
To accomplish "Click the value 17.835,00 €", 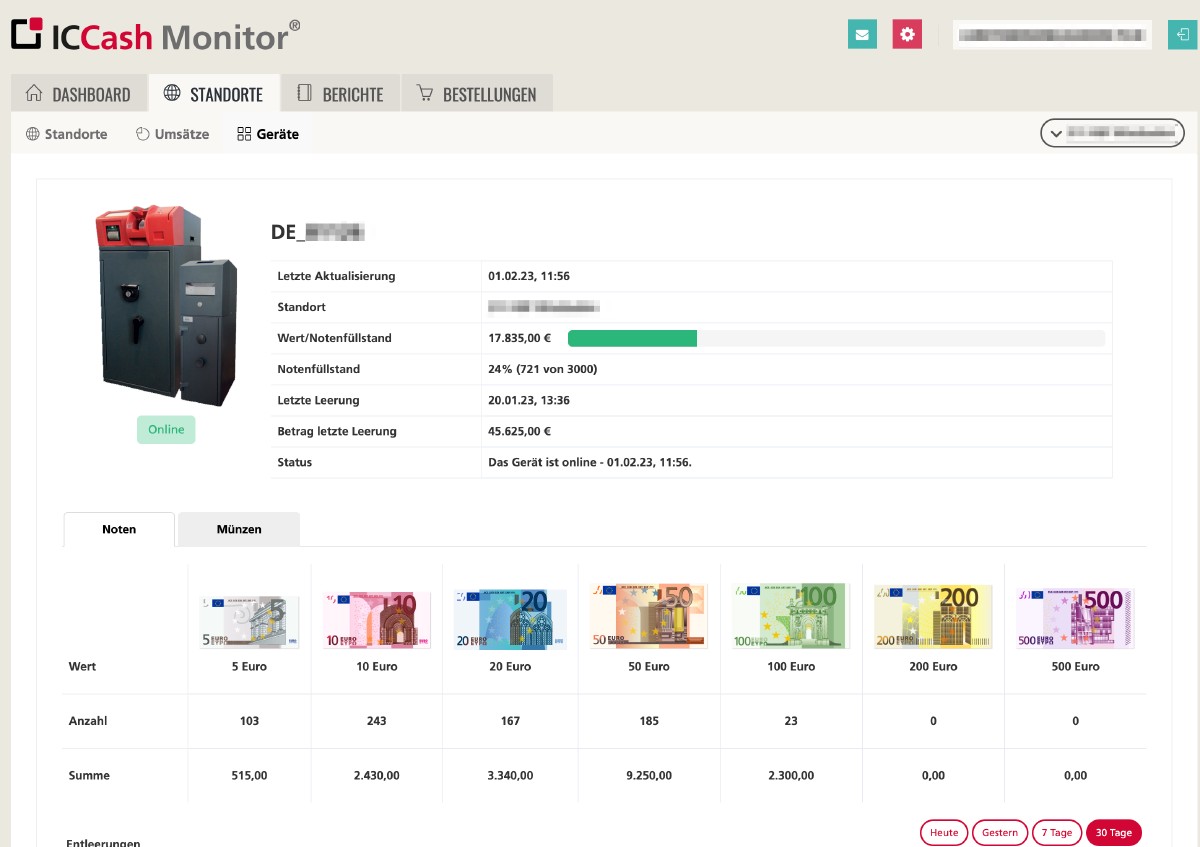I will [x=519, y=338].
